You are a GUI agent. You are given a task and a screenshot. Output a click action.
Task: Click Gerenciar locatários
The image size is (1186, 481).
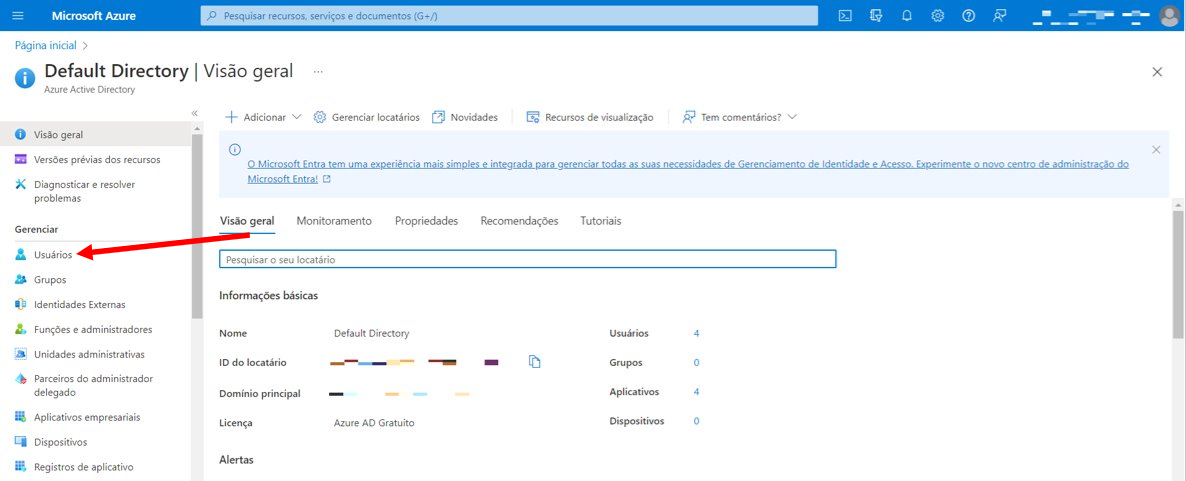[x=366, y=117]
